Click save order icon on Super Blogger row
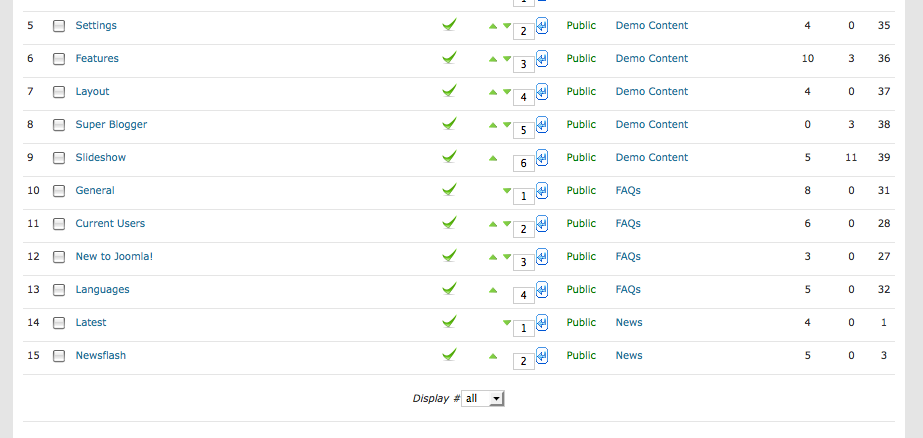The width and height of the screenshot is (923, 438). tap(542, 125)
